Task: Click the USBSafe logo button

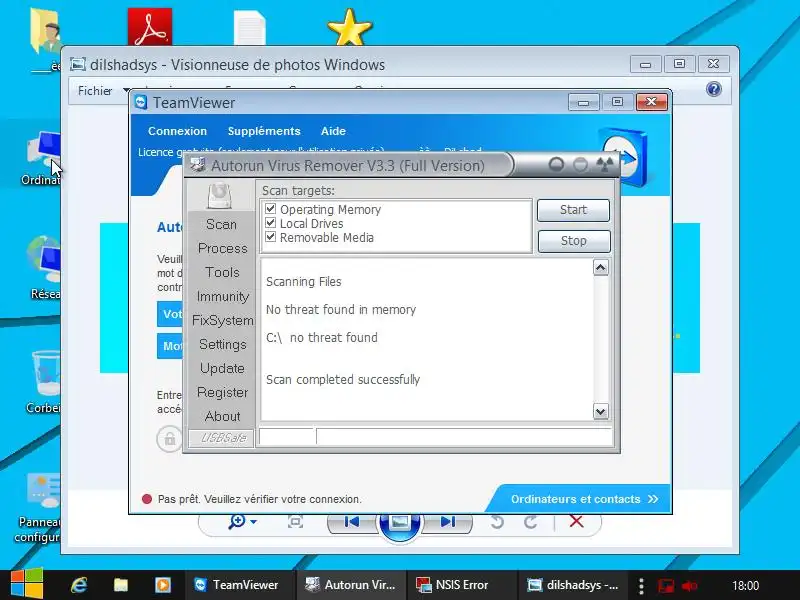Action: click(221, 438)
